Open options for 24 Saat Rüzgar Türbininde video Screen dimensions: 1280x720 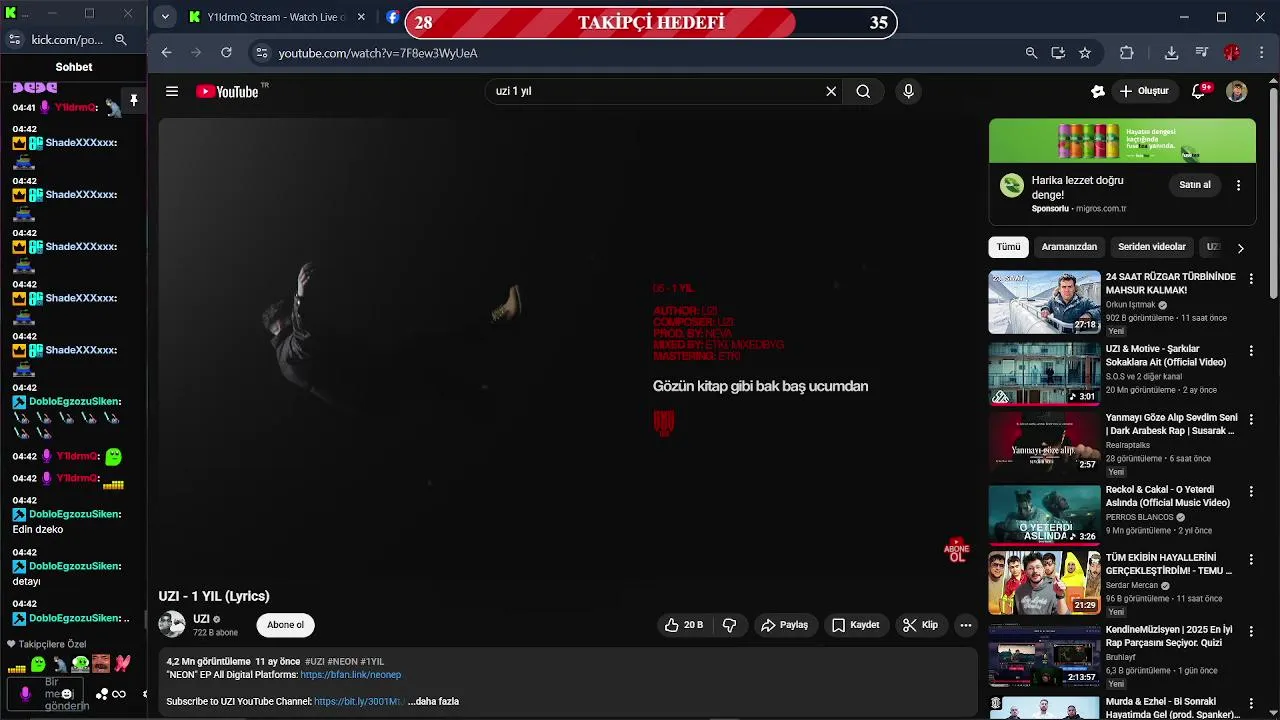tap(1250, 280)
